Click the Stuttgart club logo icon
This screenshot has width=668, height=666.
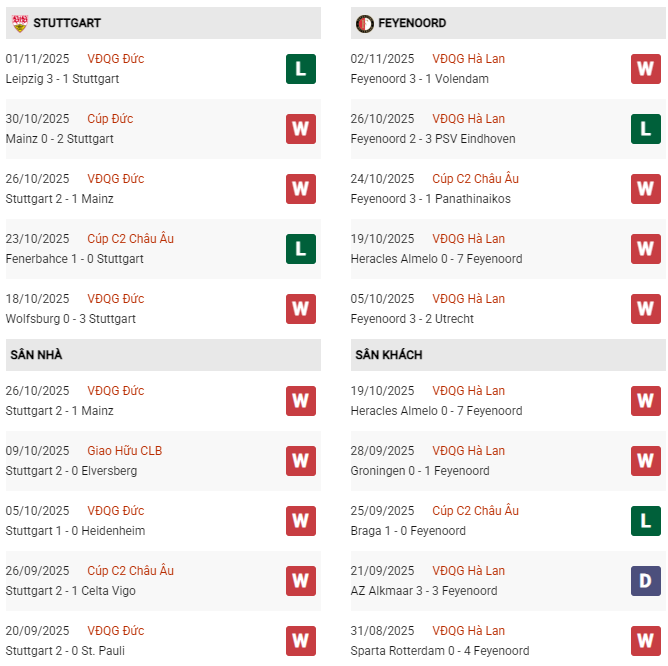[x=19, y=22]
